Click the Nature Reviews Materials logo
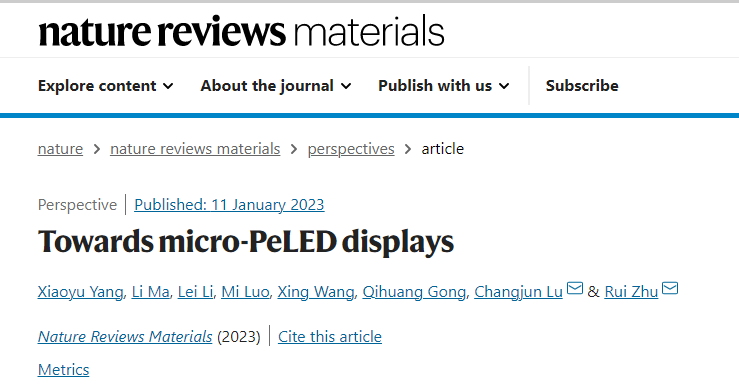 click(x=241, y=32)
